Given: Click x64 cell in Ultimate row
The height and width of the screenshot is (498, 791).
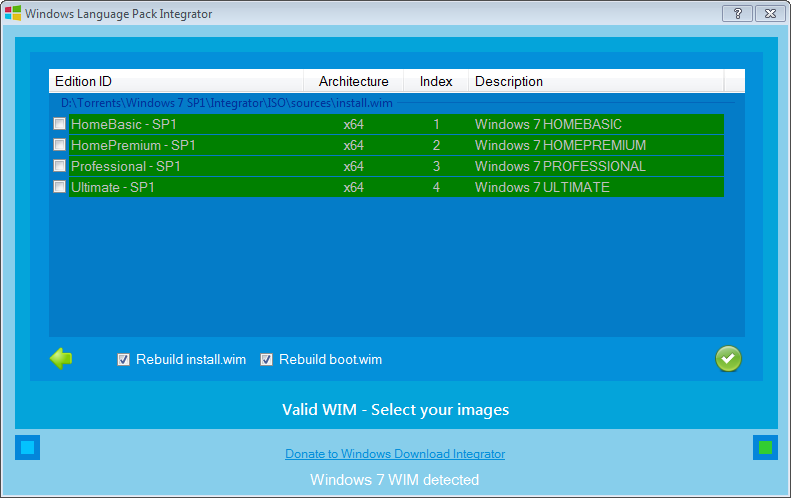Looking at the screenshot, I should (354, 188).
